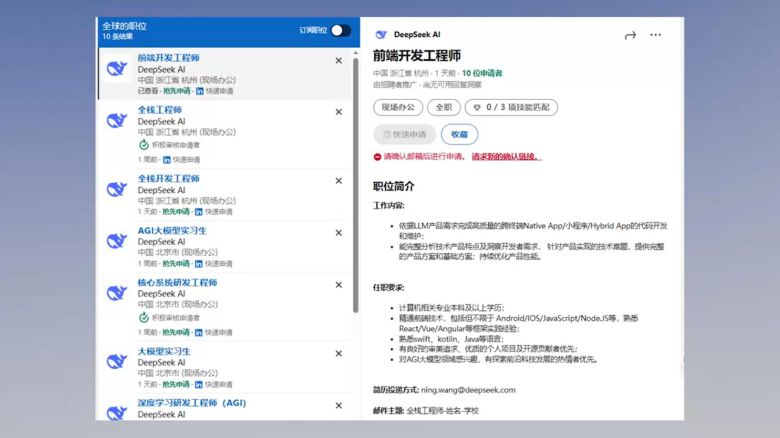
Task: Click the 请求新的确认链接 link
Action: click(506, 157)
